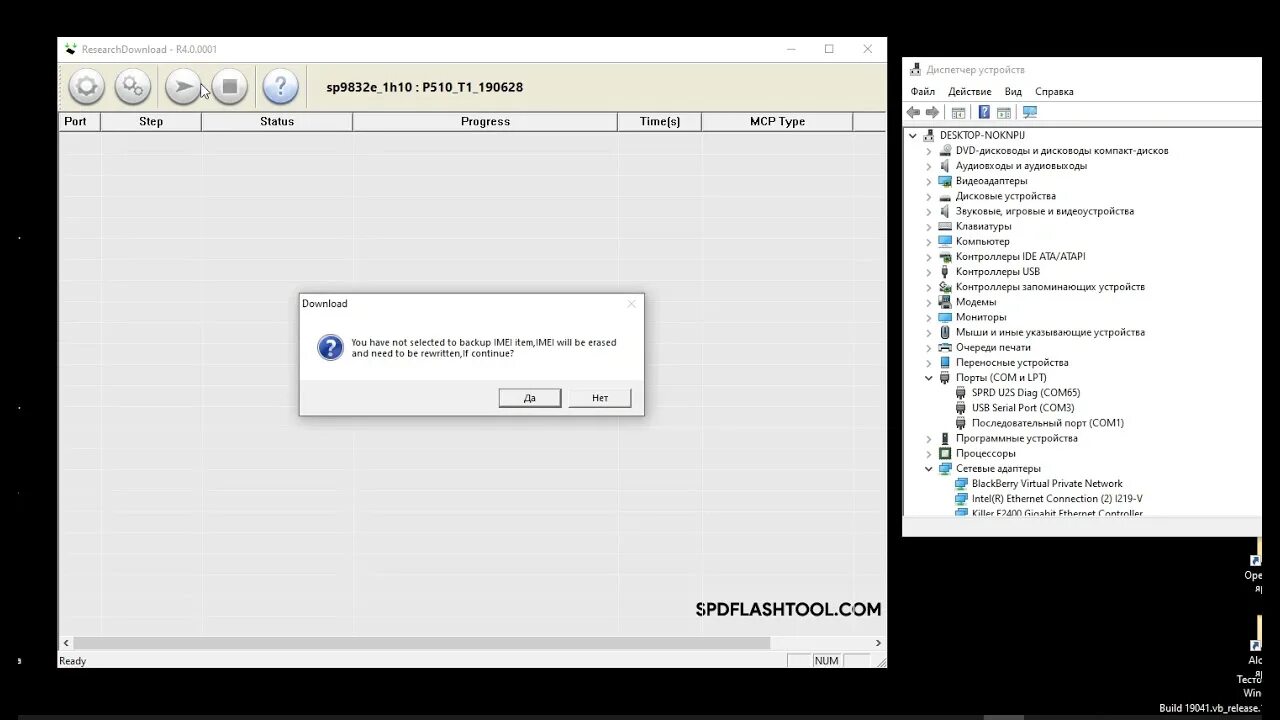Start downloading with the play arrow icon
1280x720 pixels.
(x=182, y=87)
